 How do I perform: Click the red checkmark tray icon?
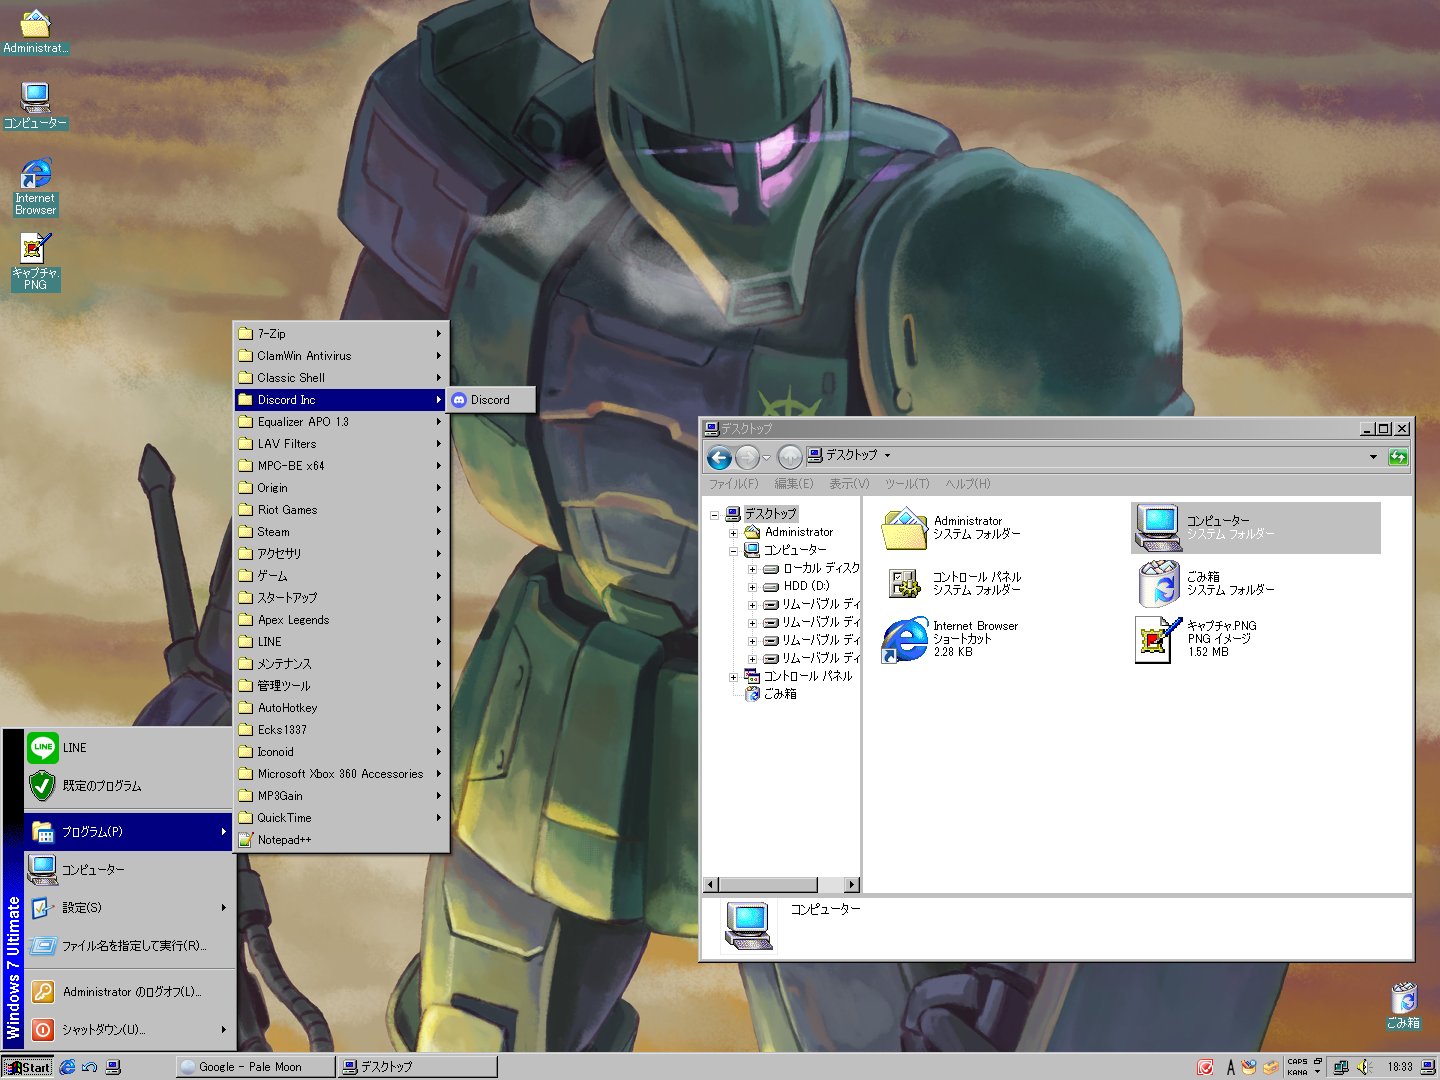1206,1067
